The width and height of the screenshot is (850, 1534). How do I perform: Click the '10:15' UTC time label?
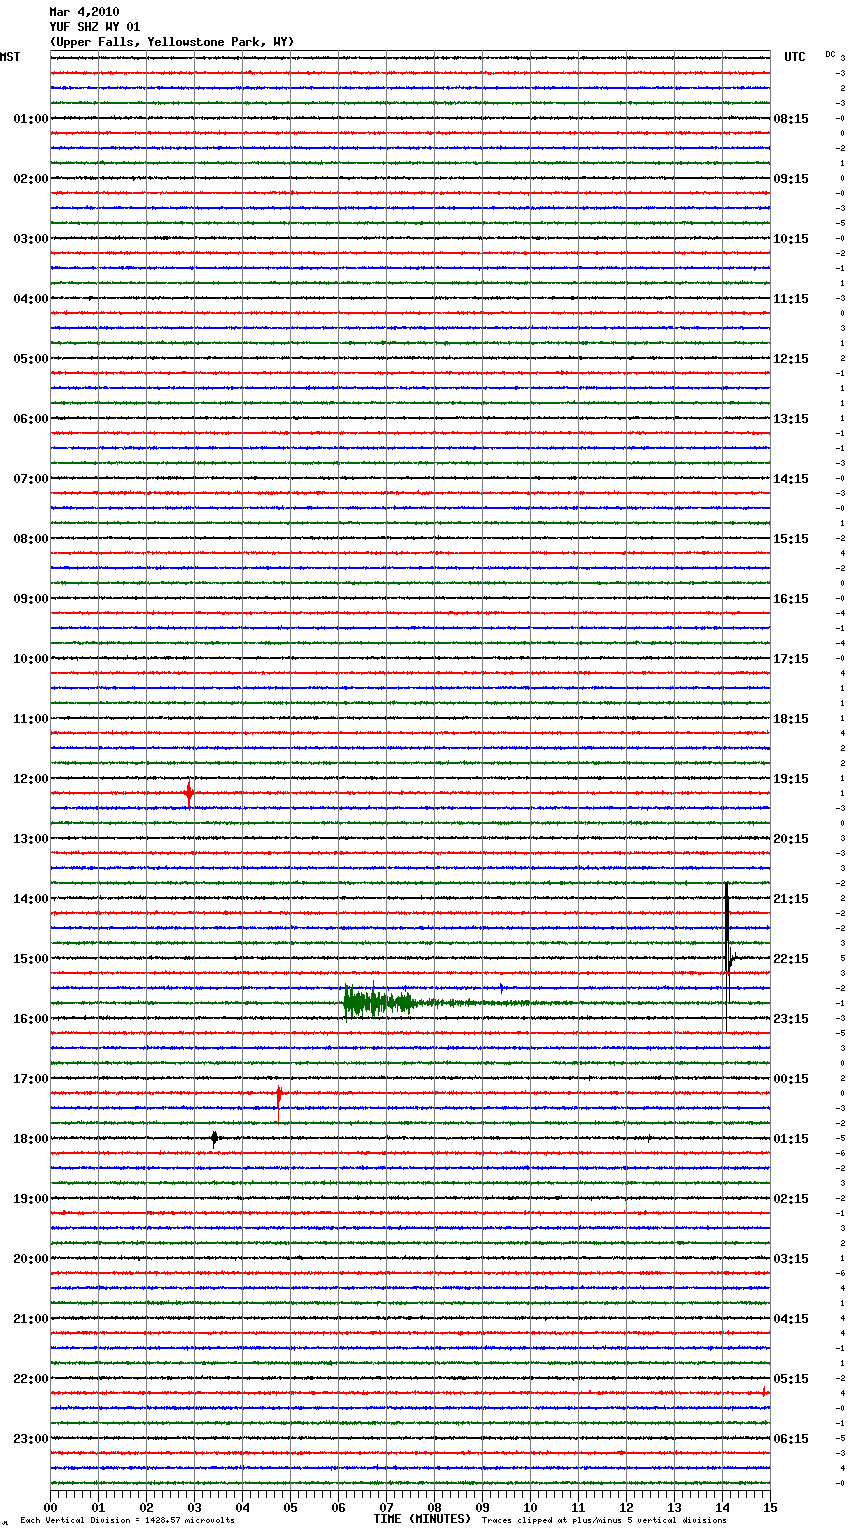791,239
